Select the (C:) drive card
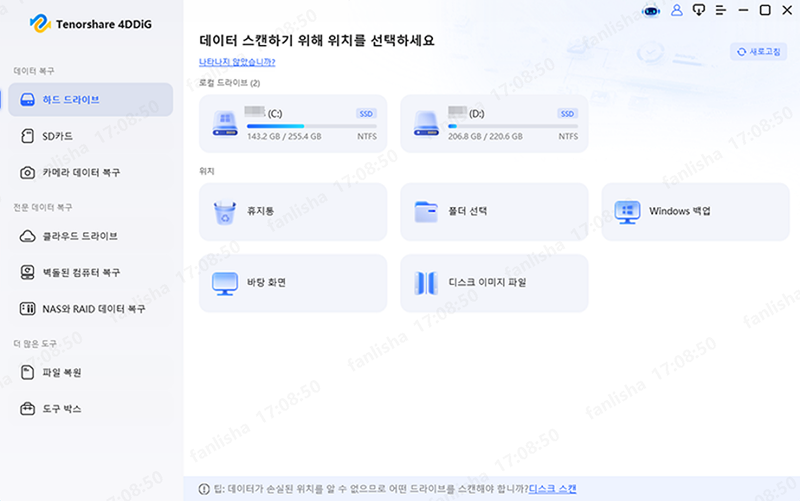This screenshot has height=501, width=800. (293, 123)
